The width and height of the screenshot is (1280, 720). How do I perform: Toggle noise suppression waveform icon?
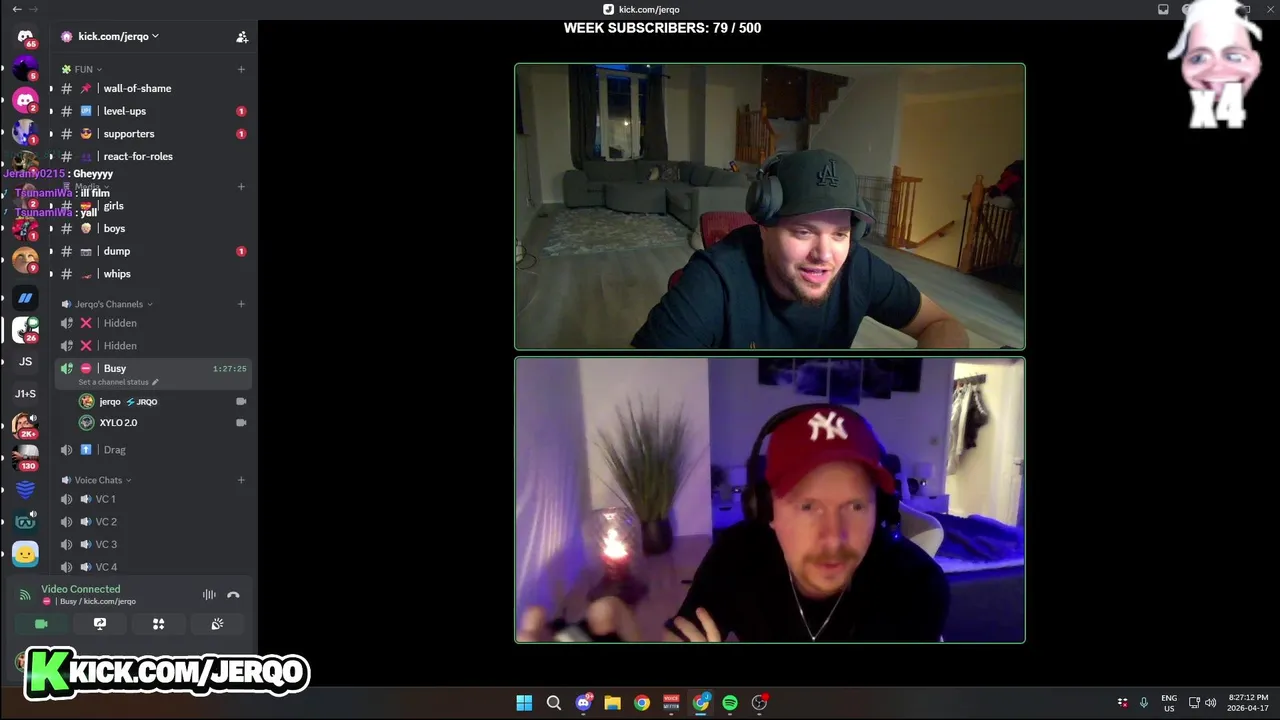tap(209, 595)
